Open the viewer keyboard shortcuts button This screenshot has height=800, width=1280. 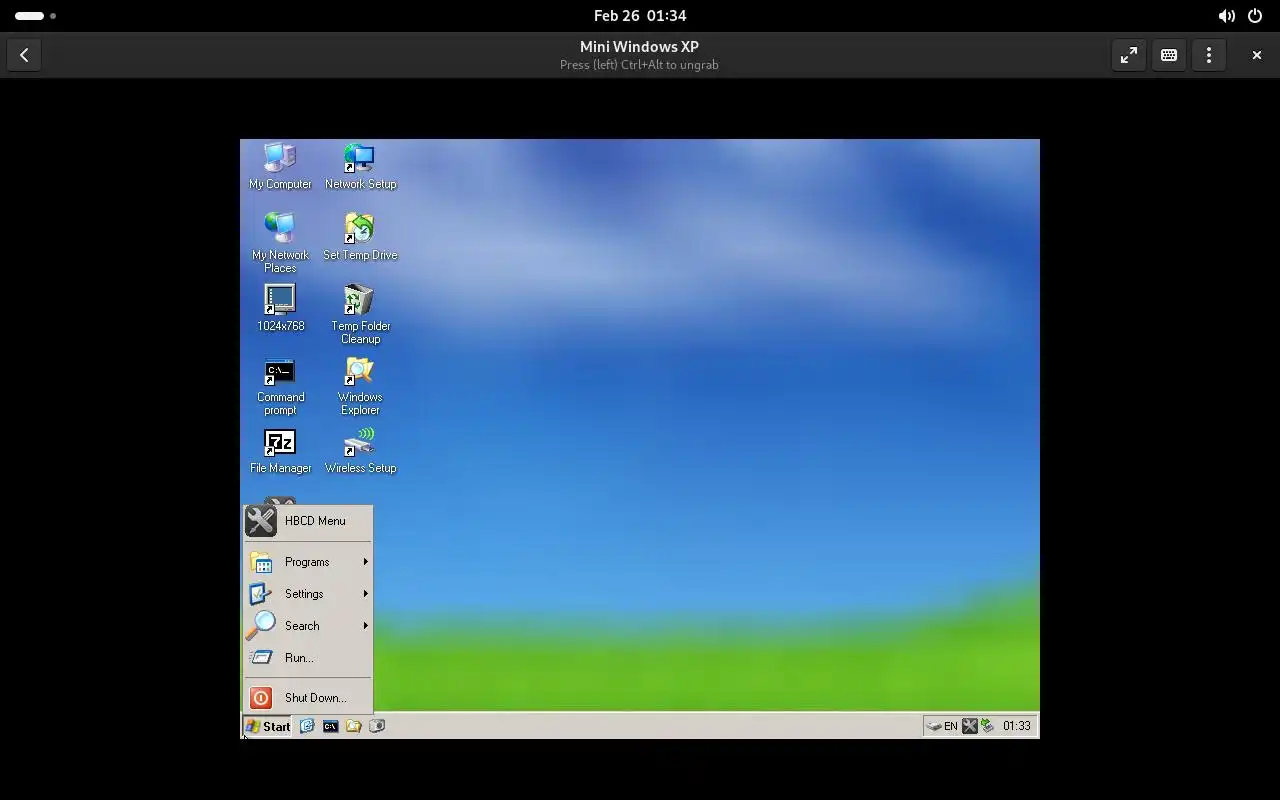point(1168,55)
